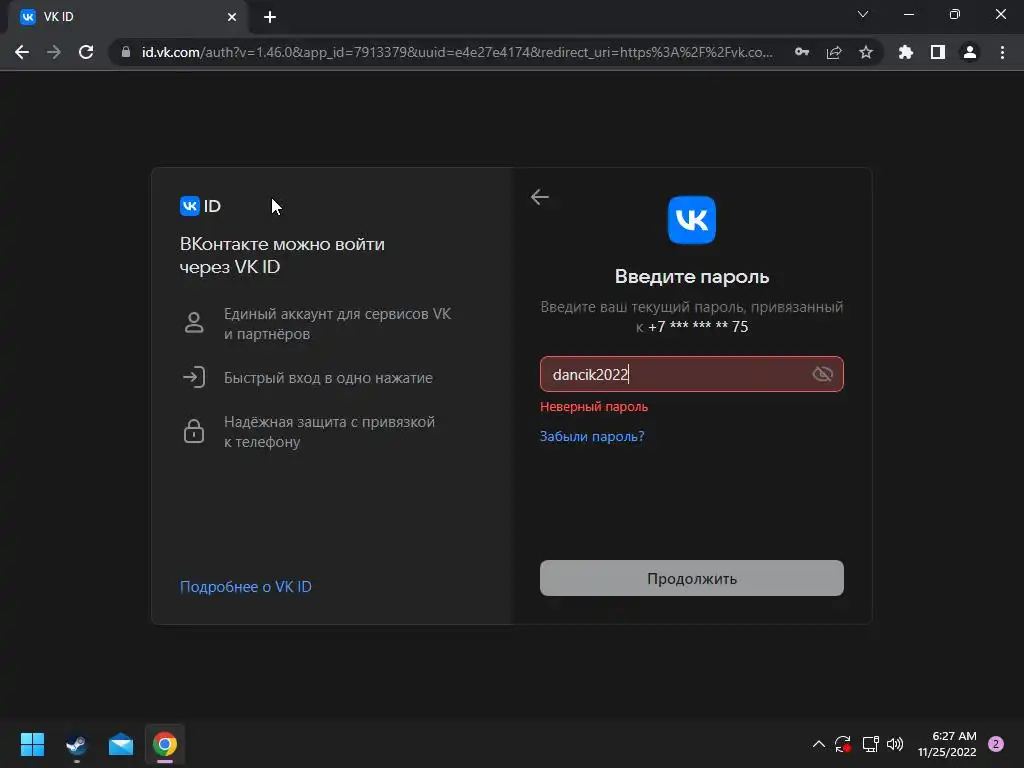This screenshot has height=768, width=1024.
Task: Open the notifications badge
Action: point(996,744)
